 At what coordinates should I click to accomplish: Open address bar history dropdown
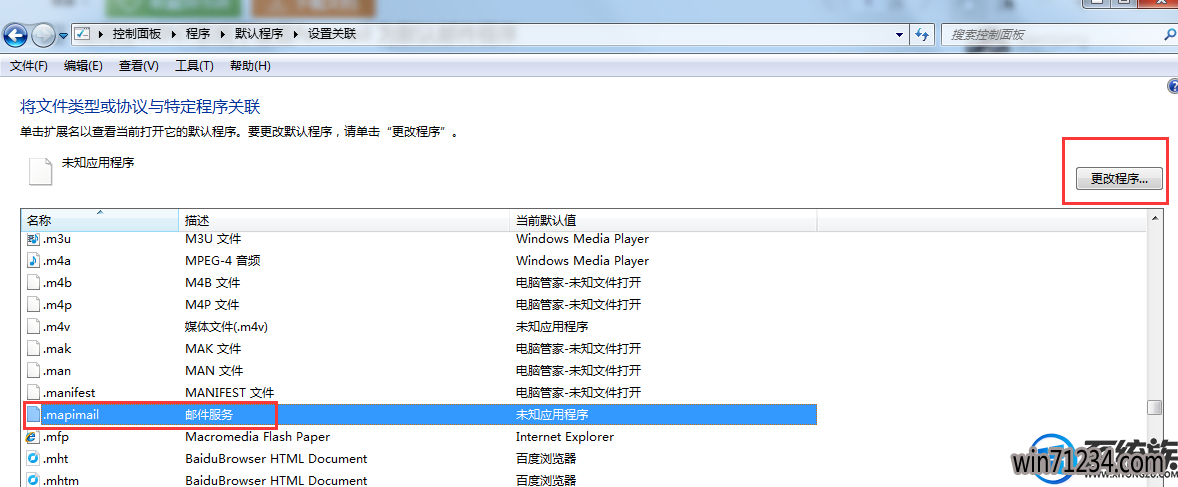click(899, 35)
